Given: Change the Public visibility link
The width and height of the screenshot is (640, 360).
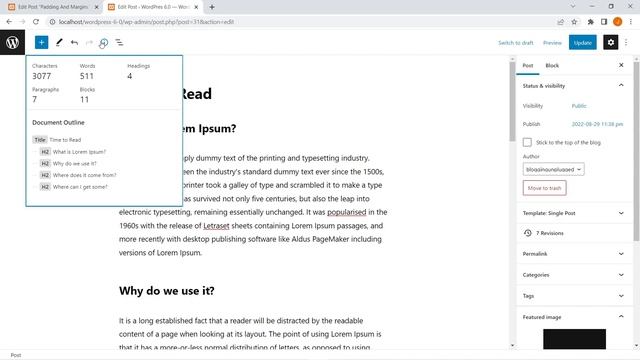Looking at the screenshot, I should (579, 106).
